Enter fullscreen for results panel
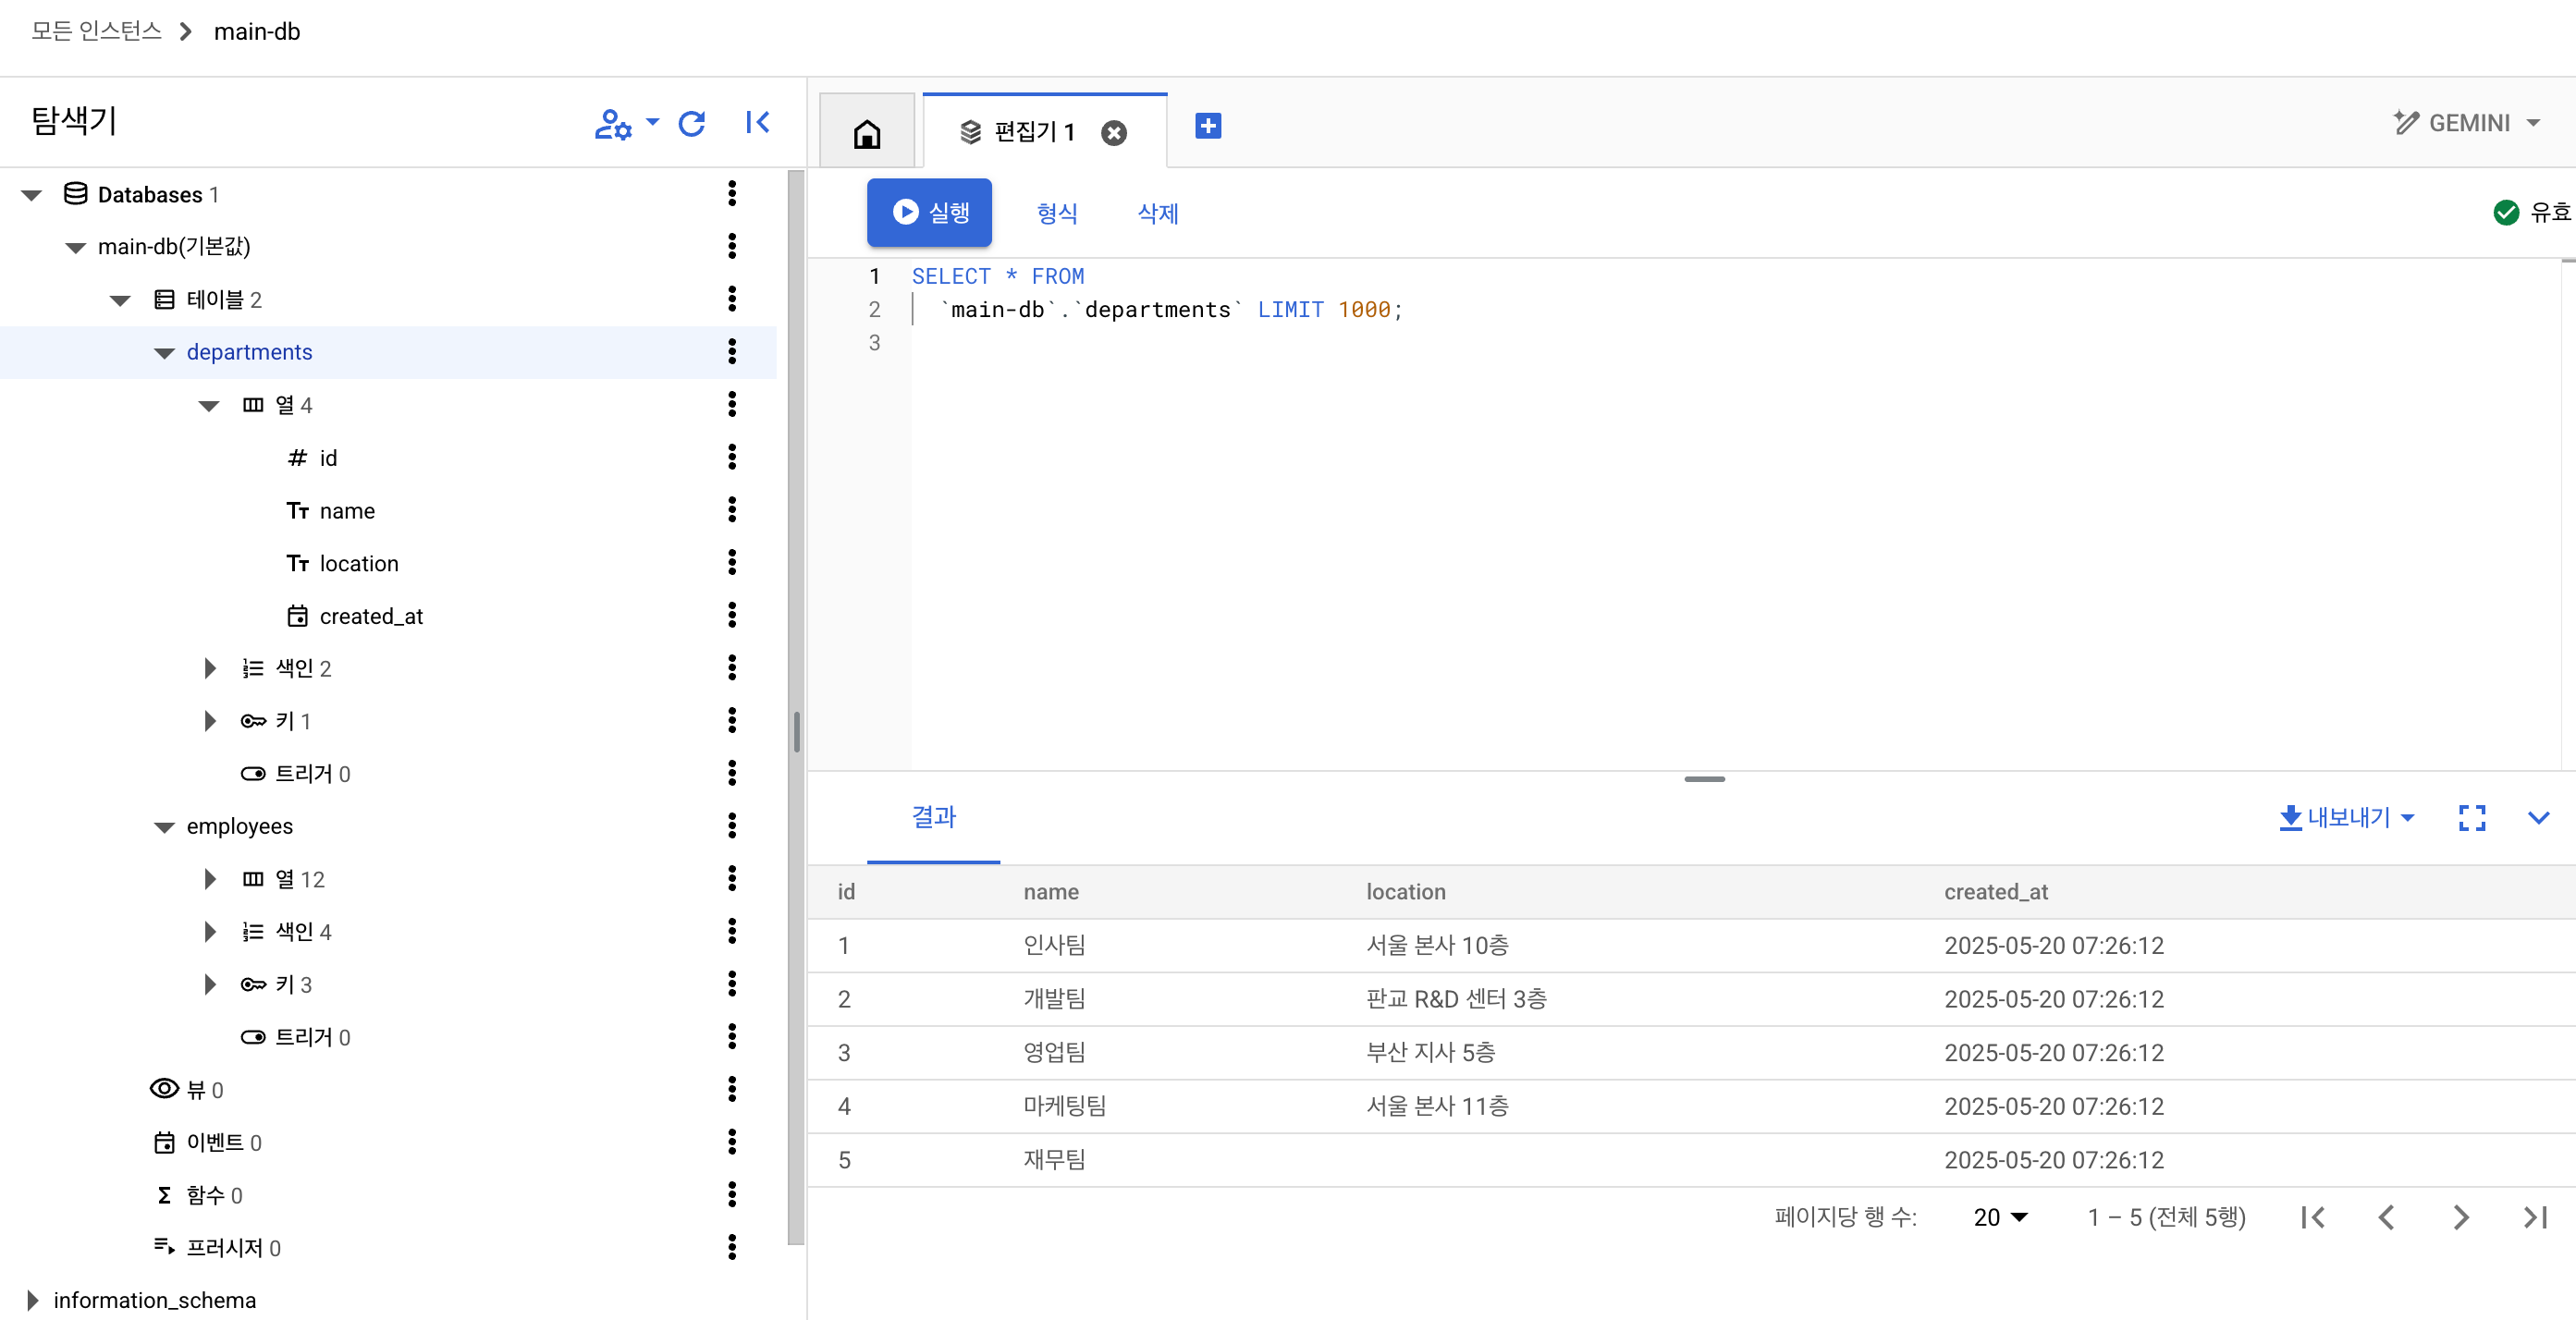 (2471, 818)
